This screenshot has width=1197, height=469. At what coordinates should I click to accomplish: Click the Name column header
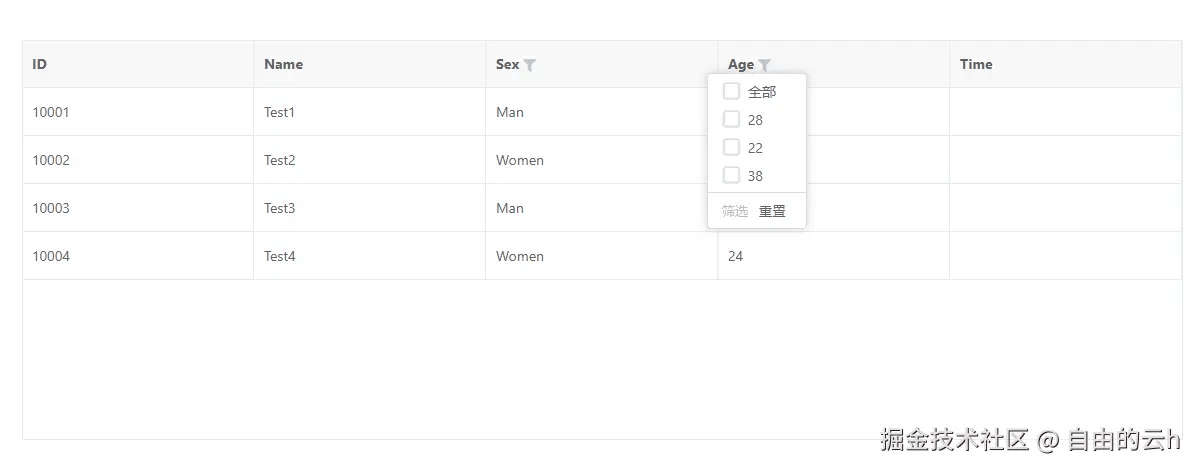[283, 64]
